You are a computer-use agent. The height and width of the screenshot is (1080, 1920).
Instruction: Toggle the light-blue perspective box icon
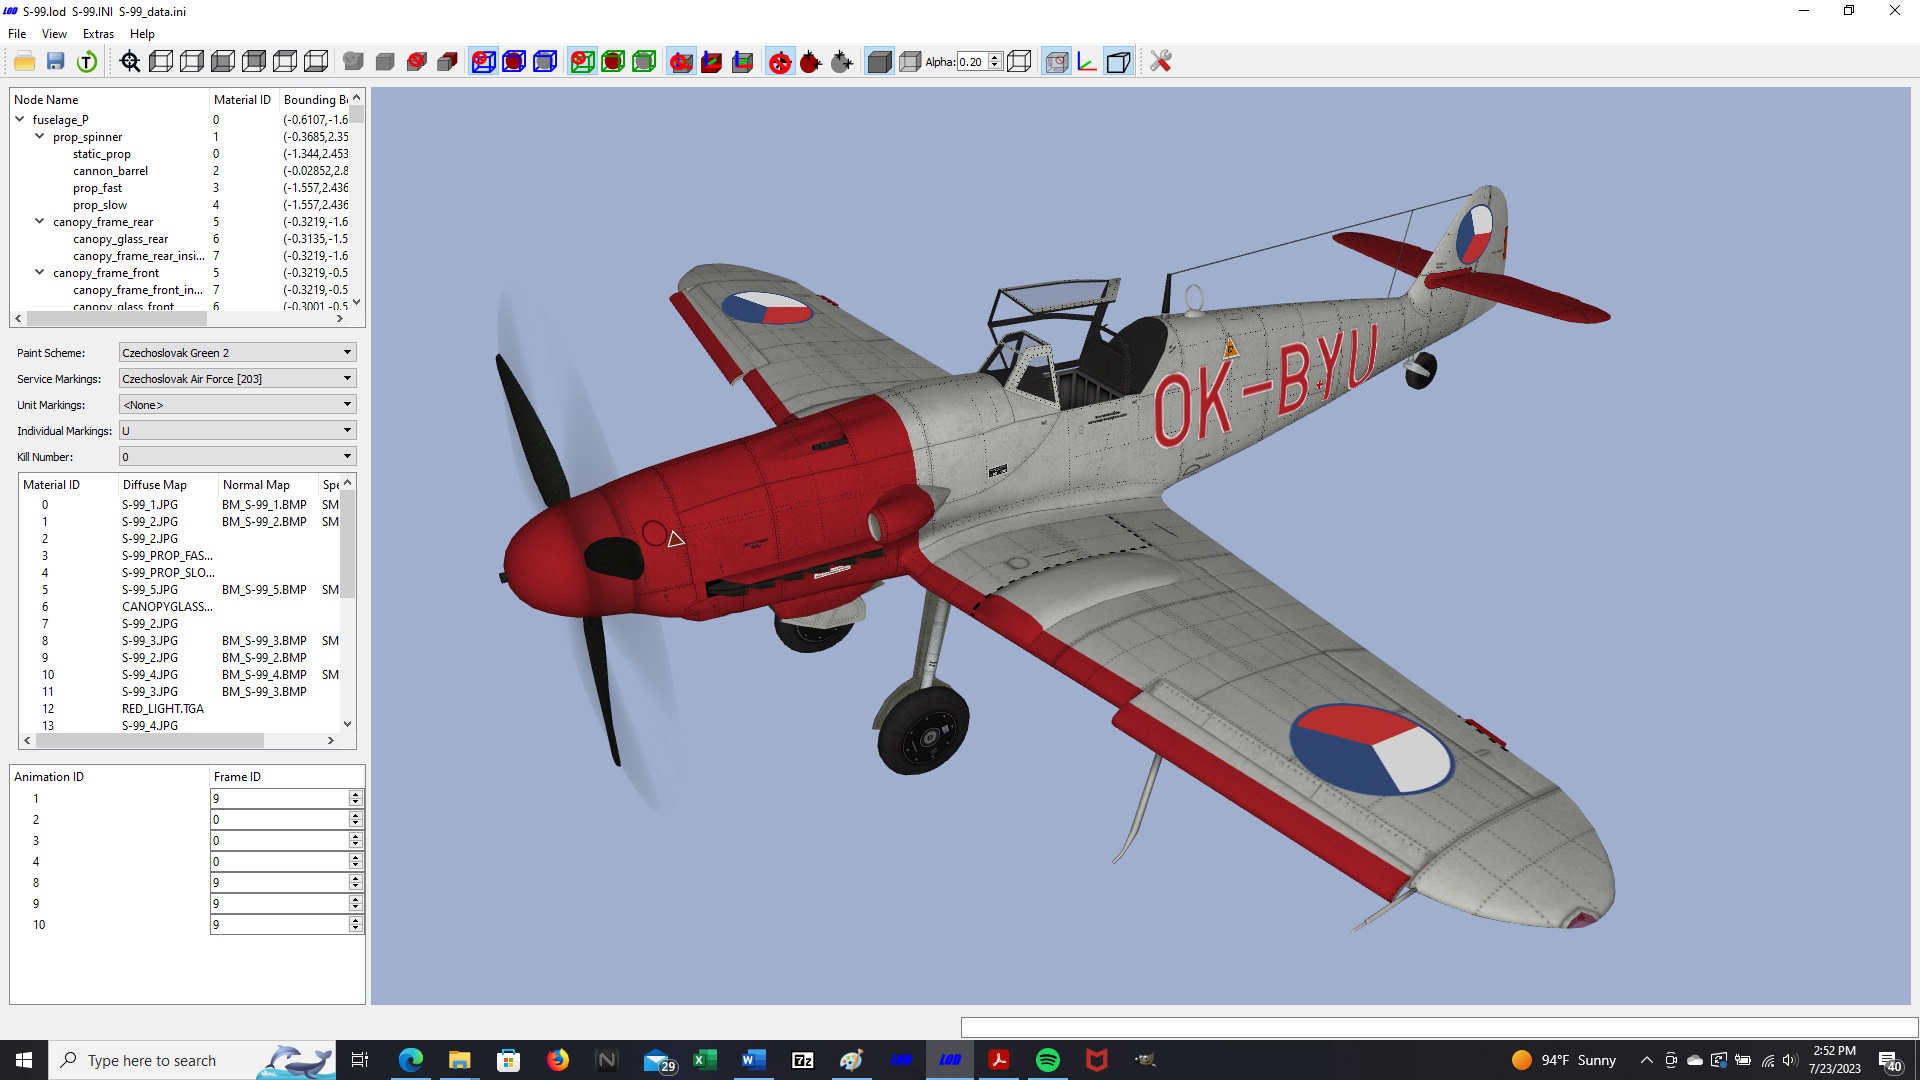(1118, 62)
